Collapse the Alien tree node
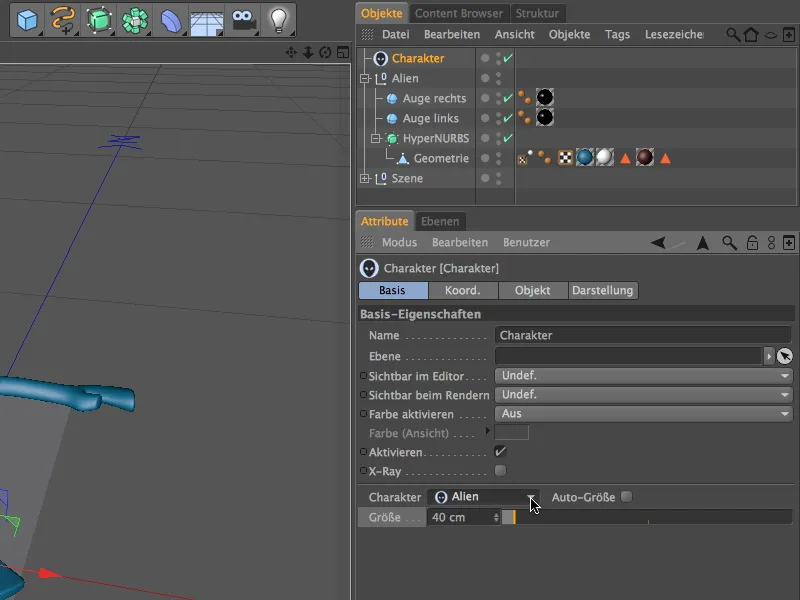This screenshot has width=800, height=600. [365, 79]
